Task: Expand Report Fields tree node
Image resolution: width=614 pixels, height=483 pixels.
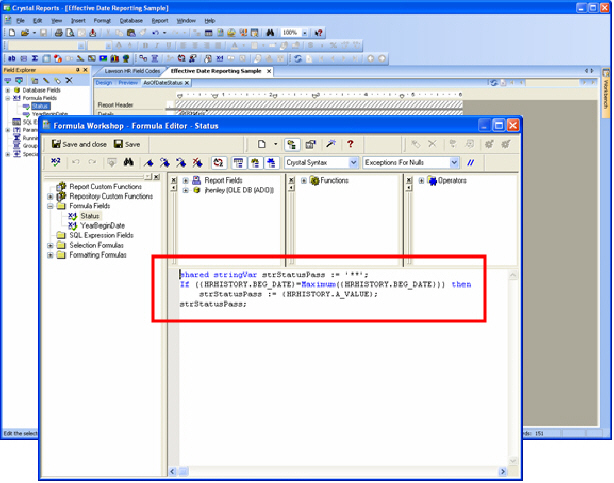Action: click(186, 181)
